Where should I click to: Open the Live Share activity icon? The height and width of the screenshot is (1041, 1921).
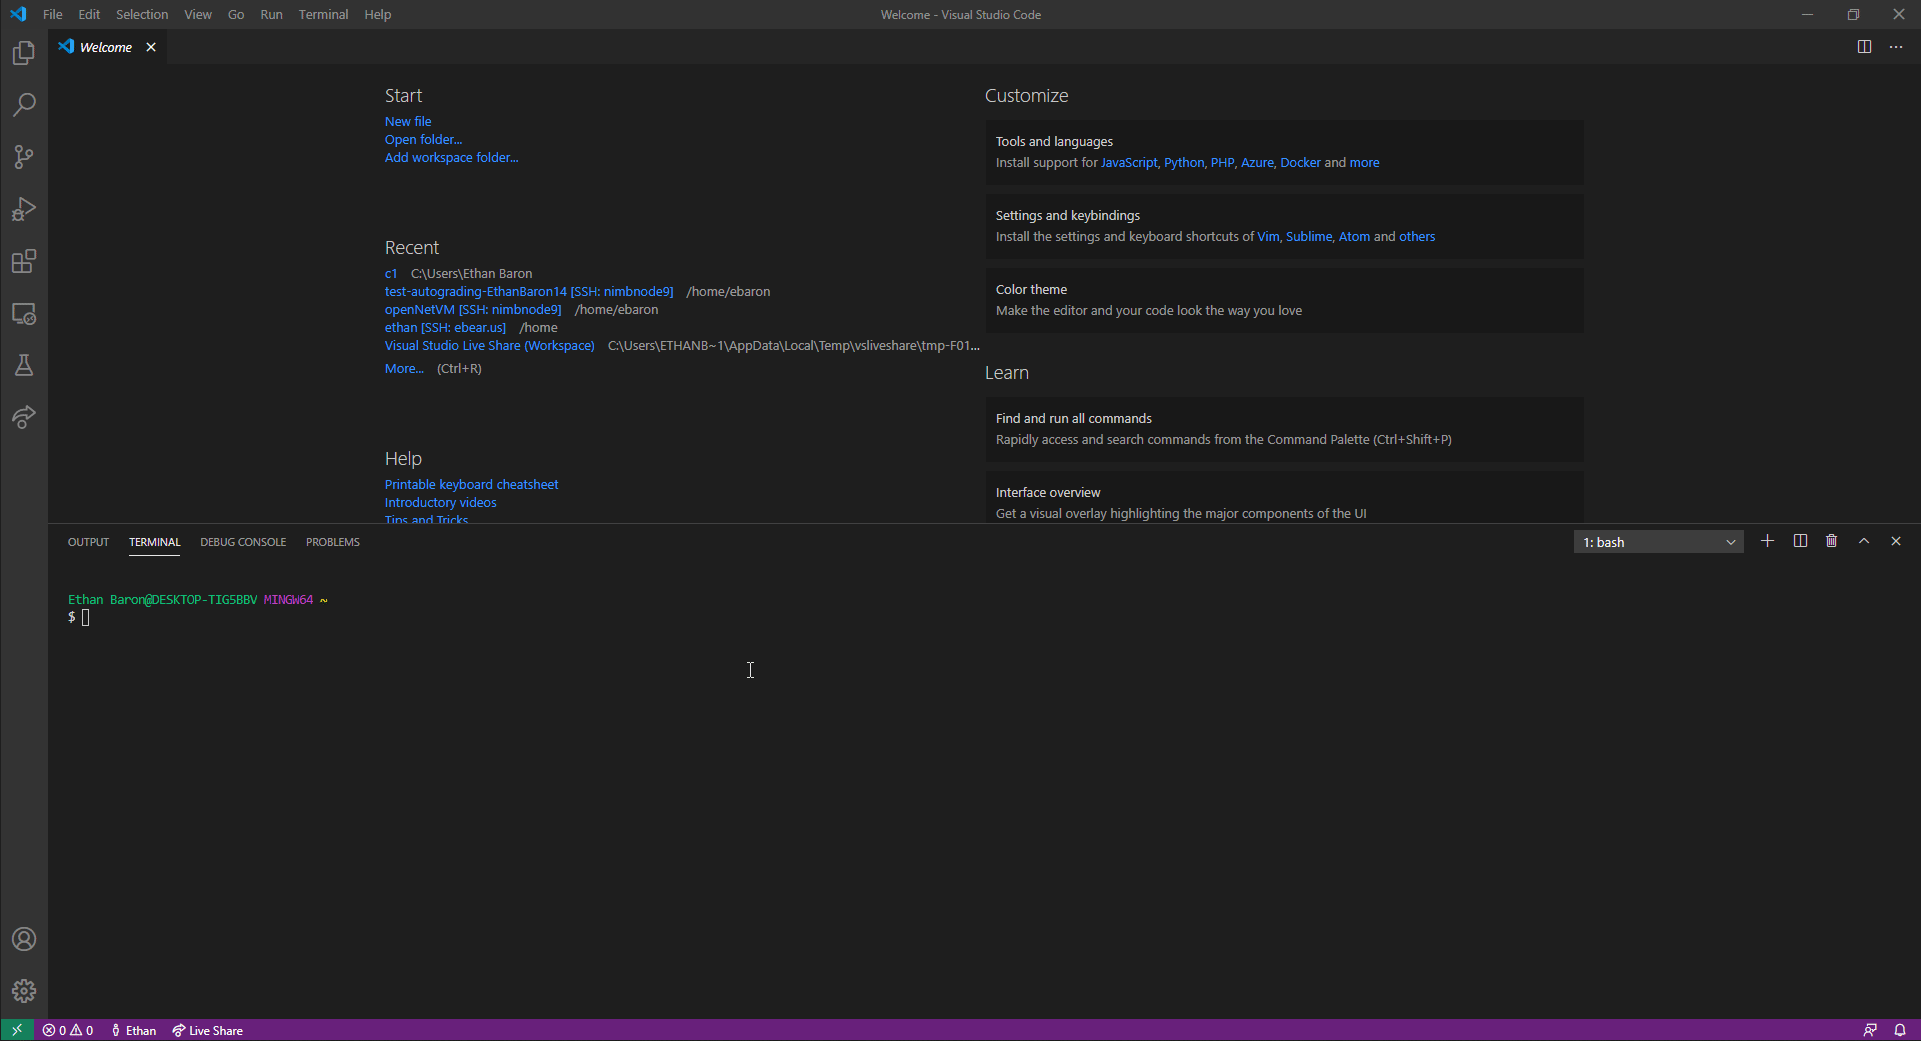(24, 417)
